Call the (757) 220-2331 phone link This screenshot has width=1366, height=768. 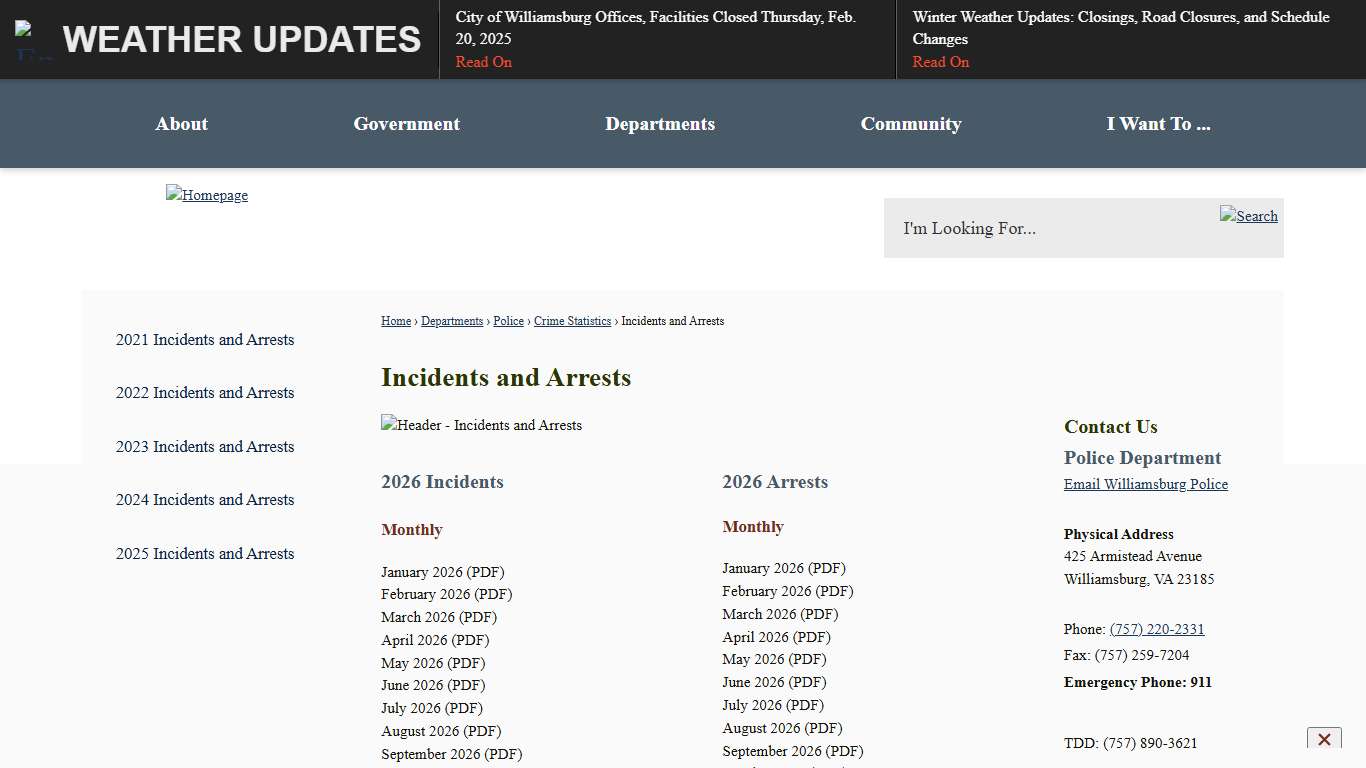(x=1156, y=629)
